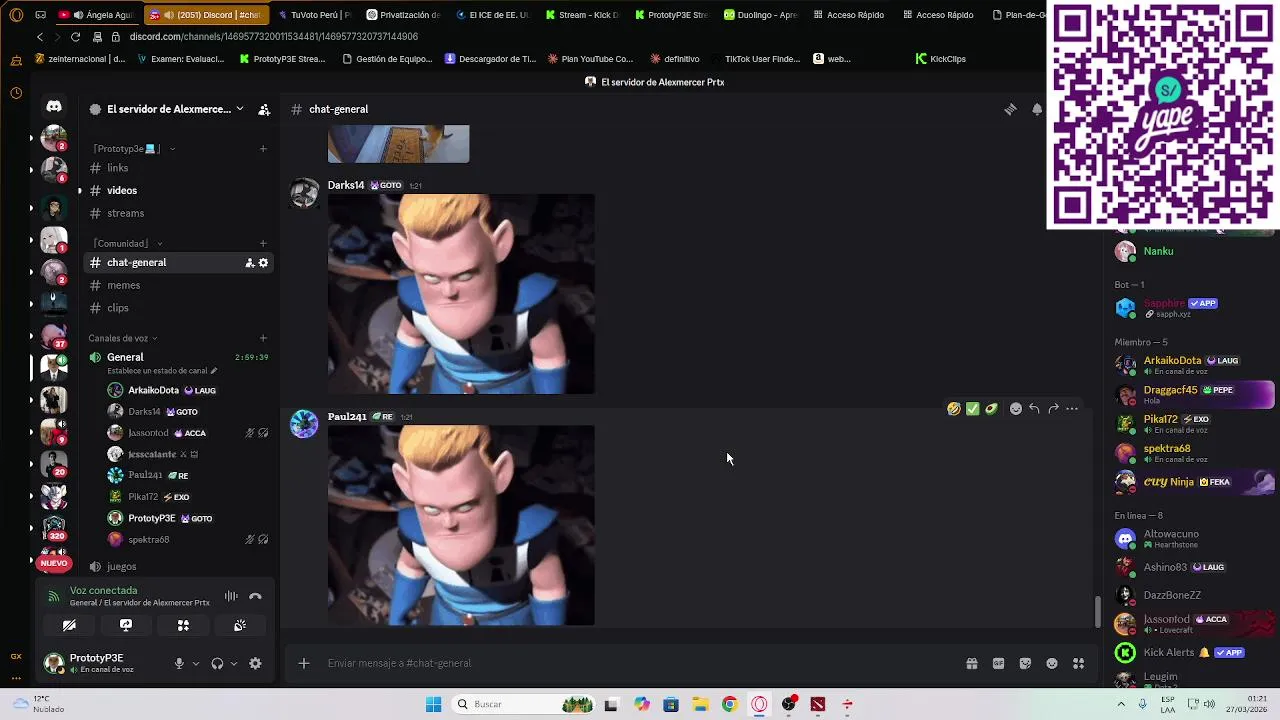
Task: Create invite icon on chat-general row
Action: pos(249,263)
